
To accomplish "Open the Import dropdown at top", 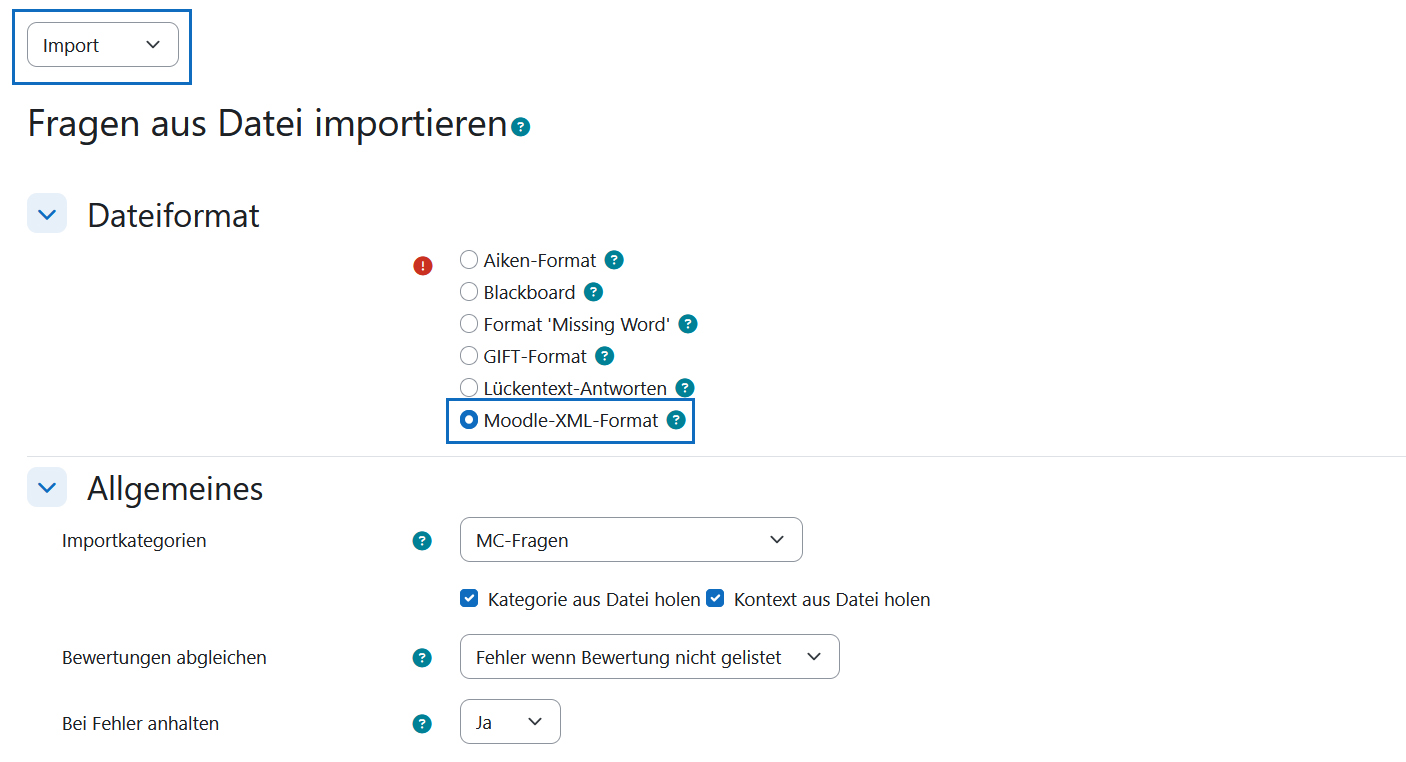I will pos(103,45).
